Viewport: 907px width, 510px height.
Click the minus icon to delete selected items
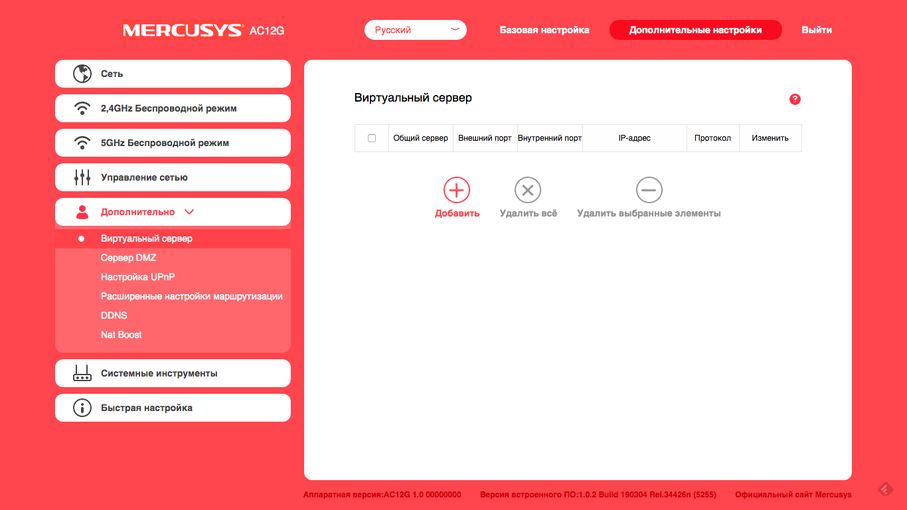(649, 190)
